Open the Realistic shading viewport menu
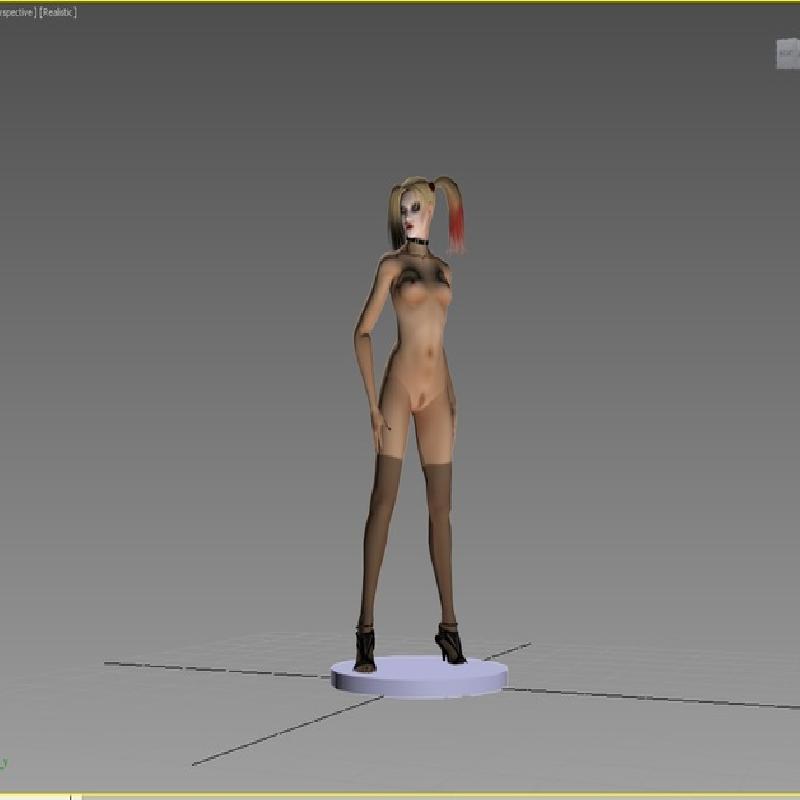 coord(58,12)
